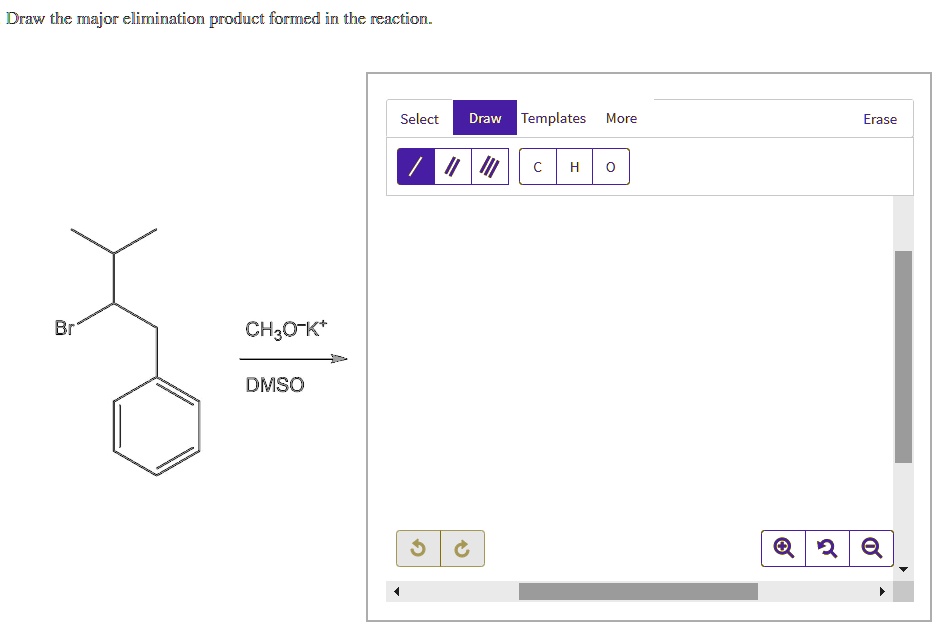Select the Carbon atom button

537,167
